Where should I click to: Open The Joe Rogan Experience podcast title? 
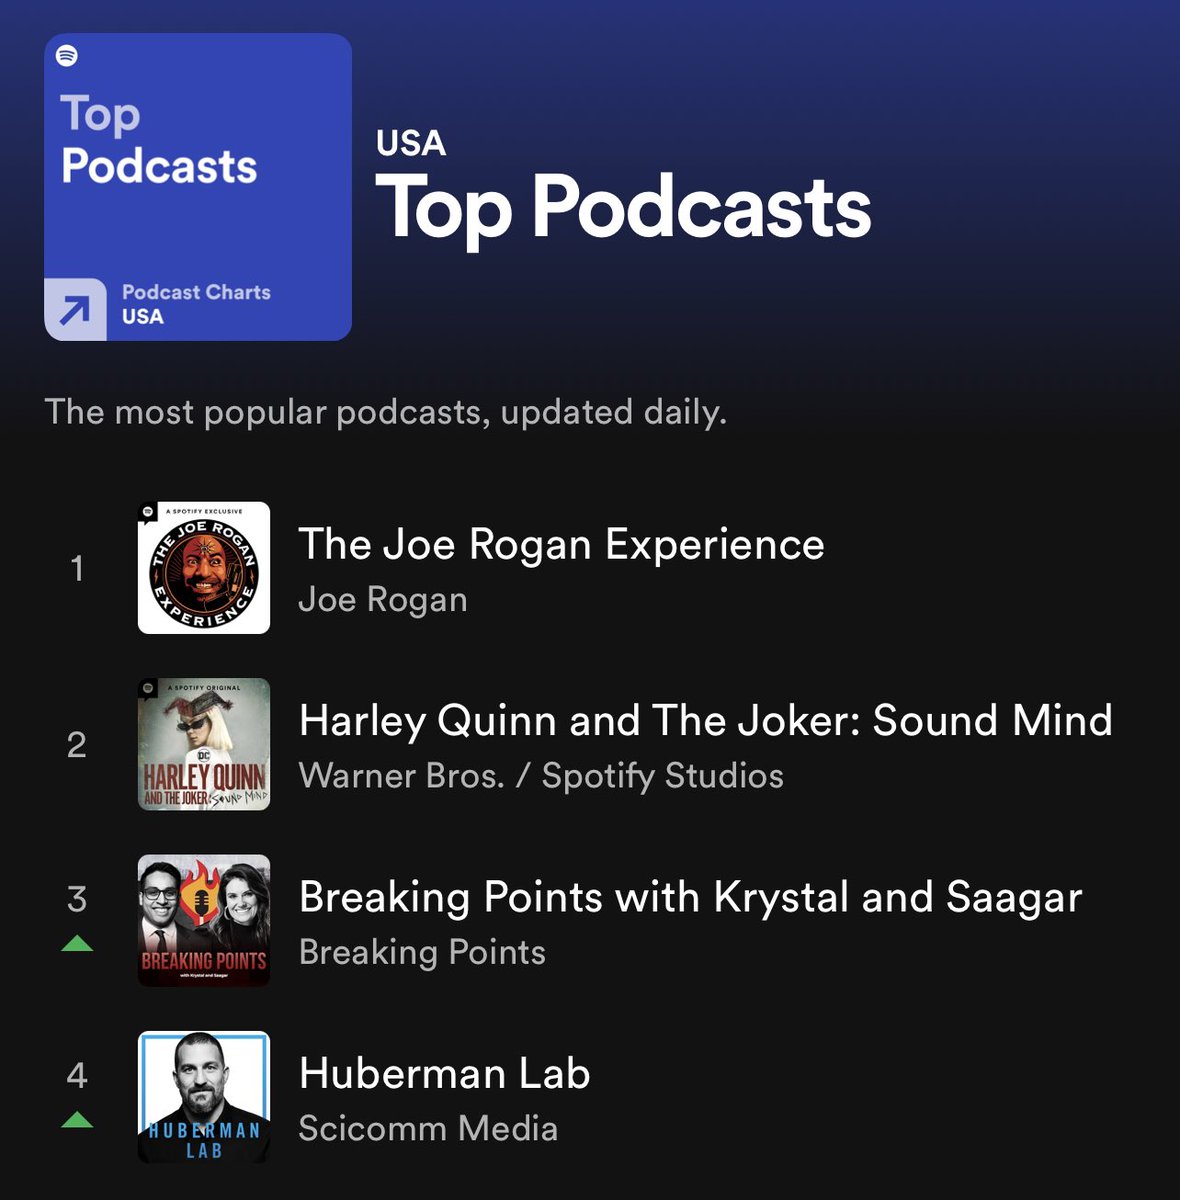562,545
